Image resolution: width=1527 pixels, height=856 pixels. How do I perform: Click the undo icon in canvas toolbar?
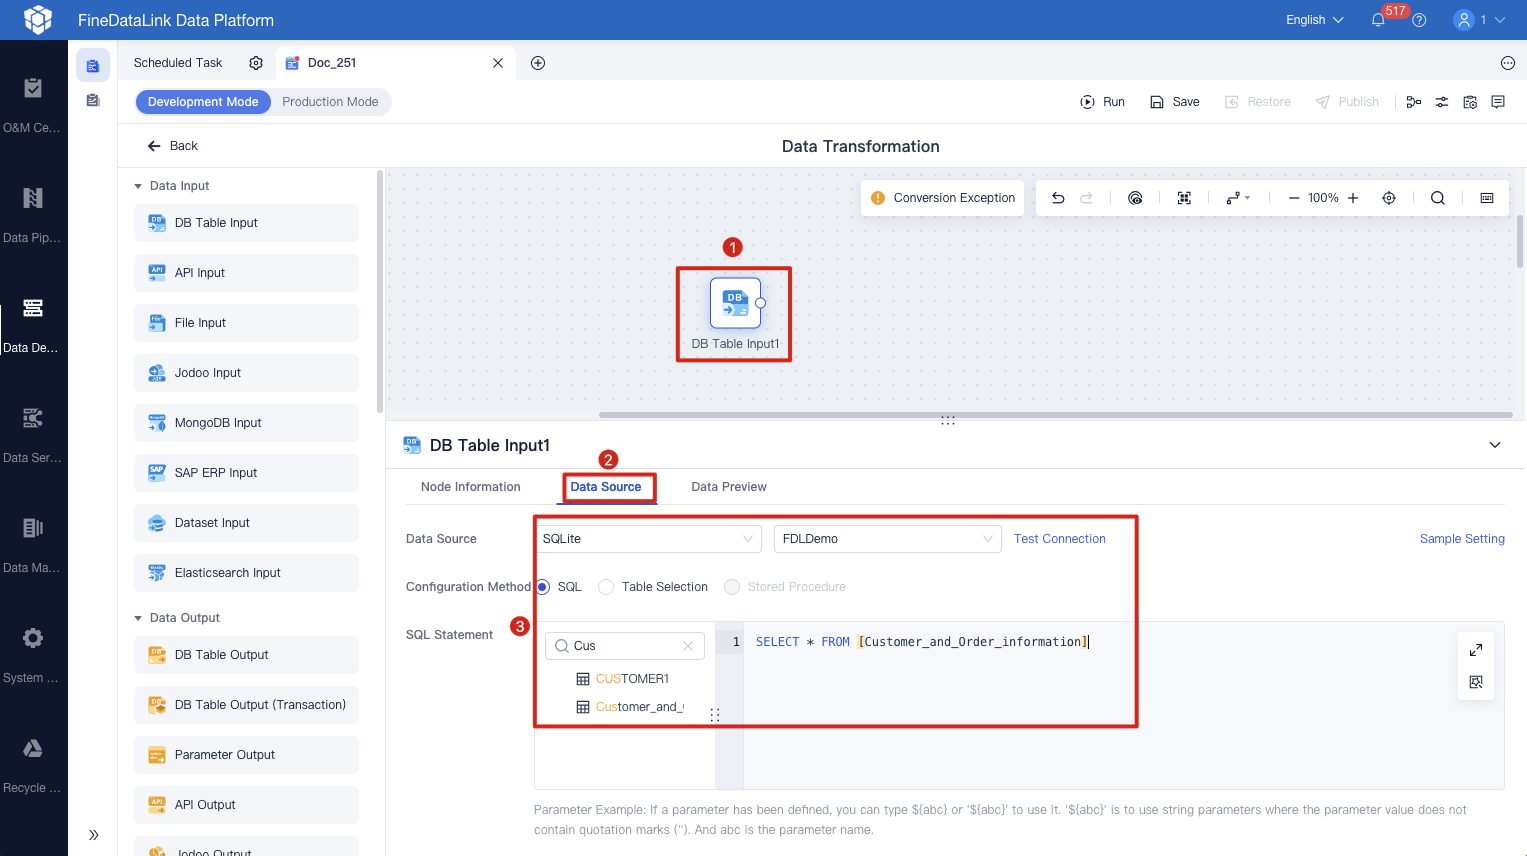tap(1058, 198)
